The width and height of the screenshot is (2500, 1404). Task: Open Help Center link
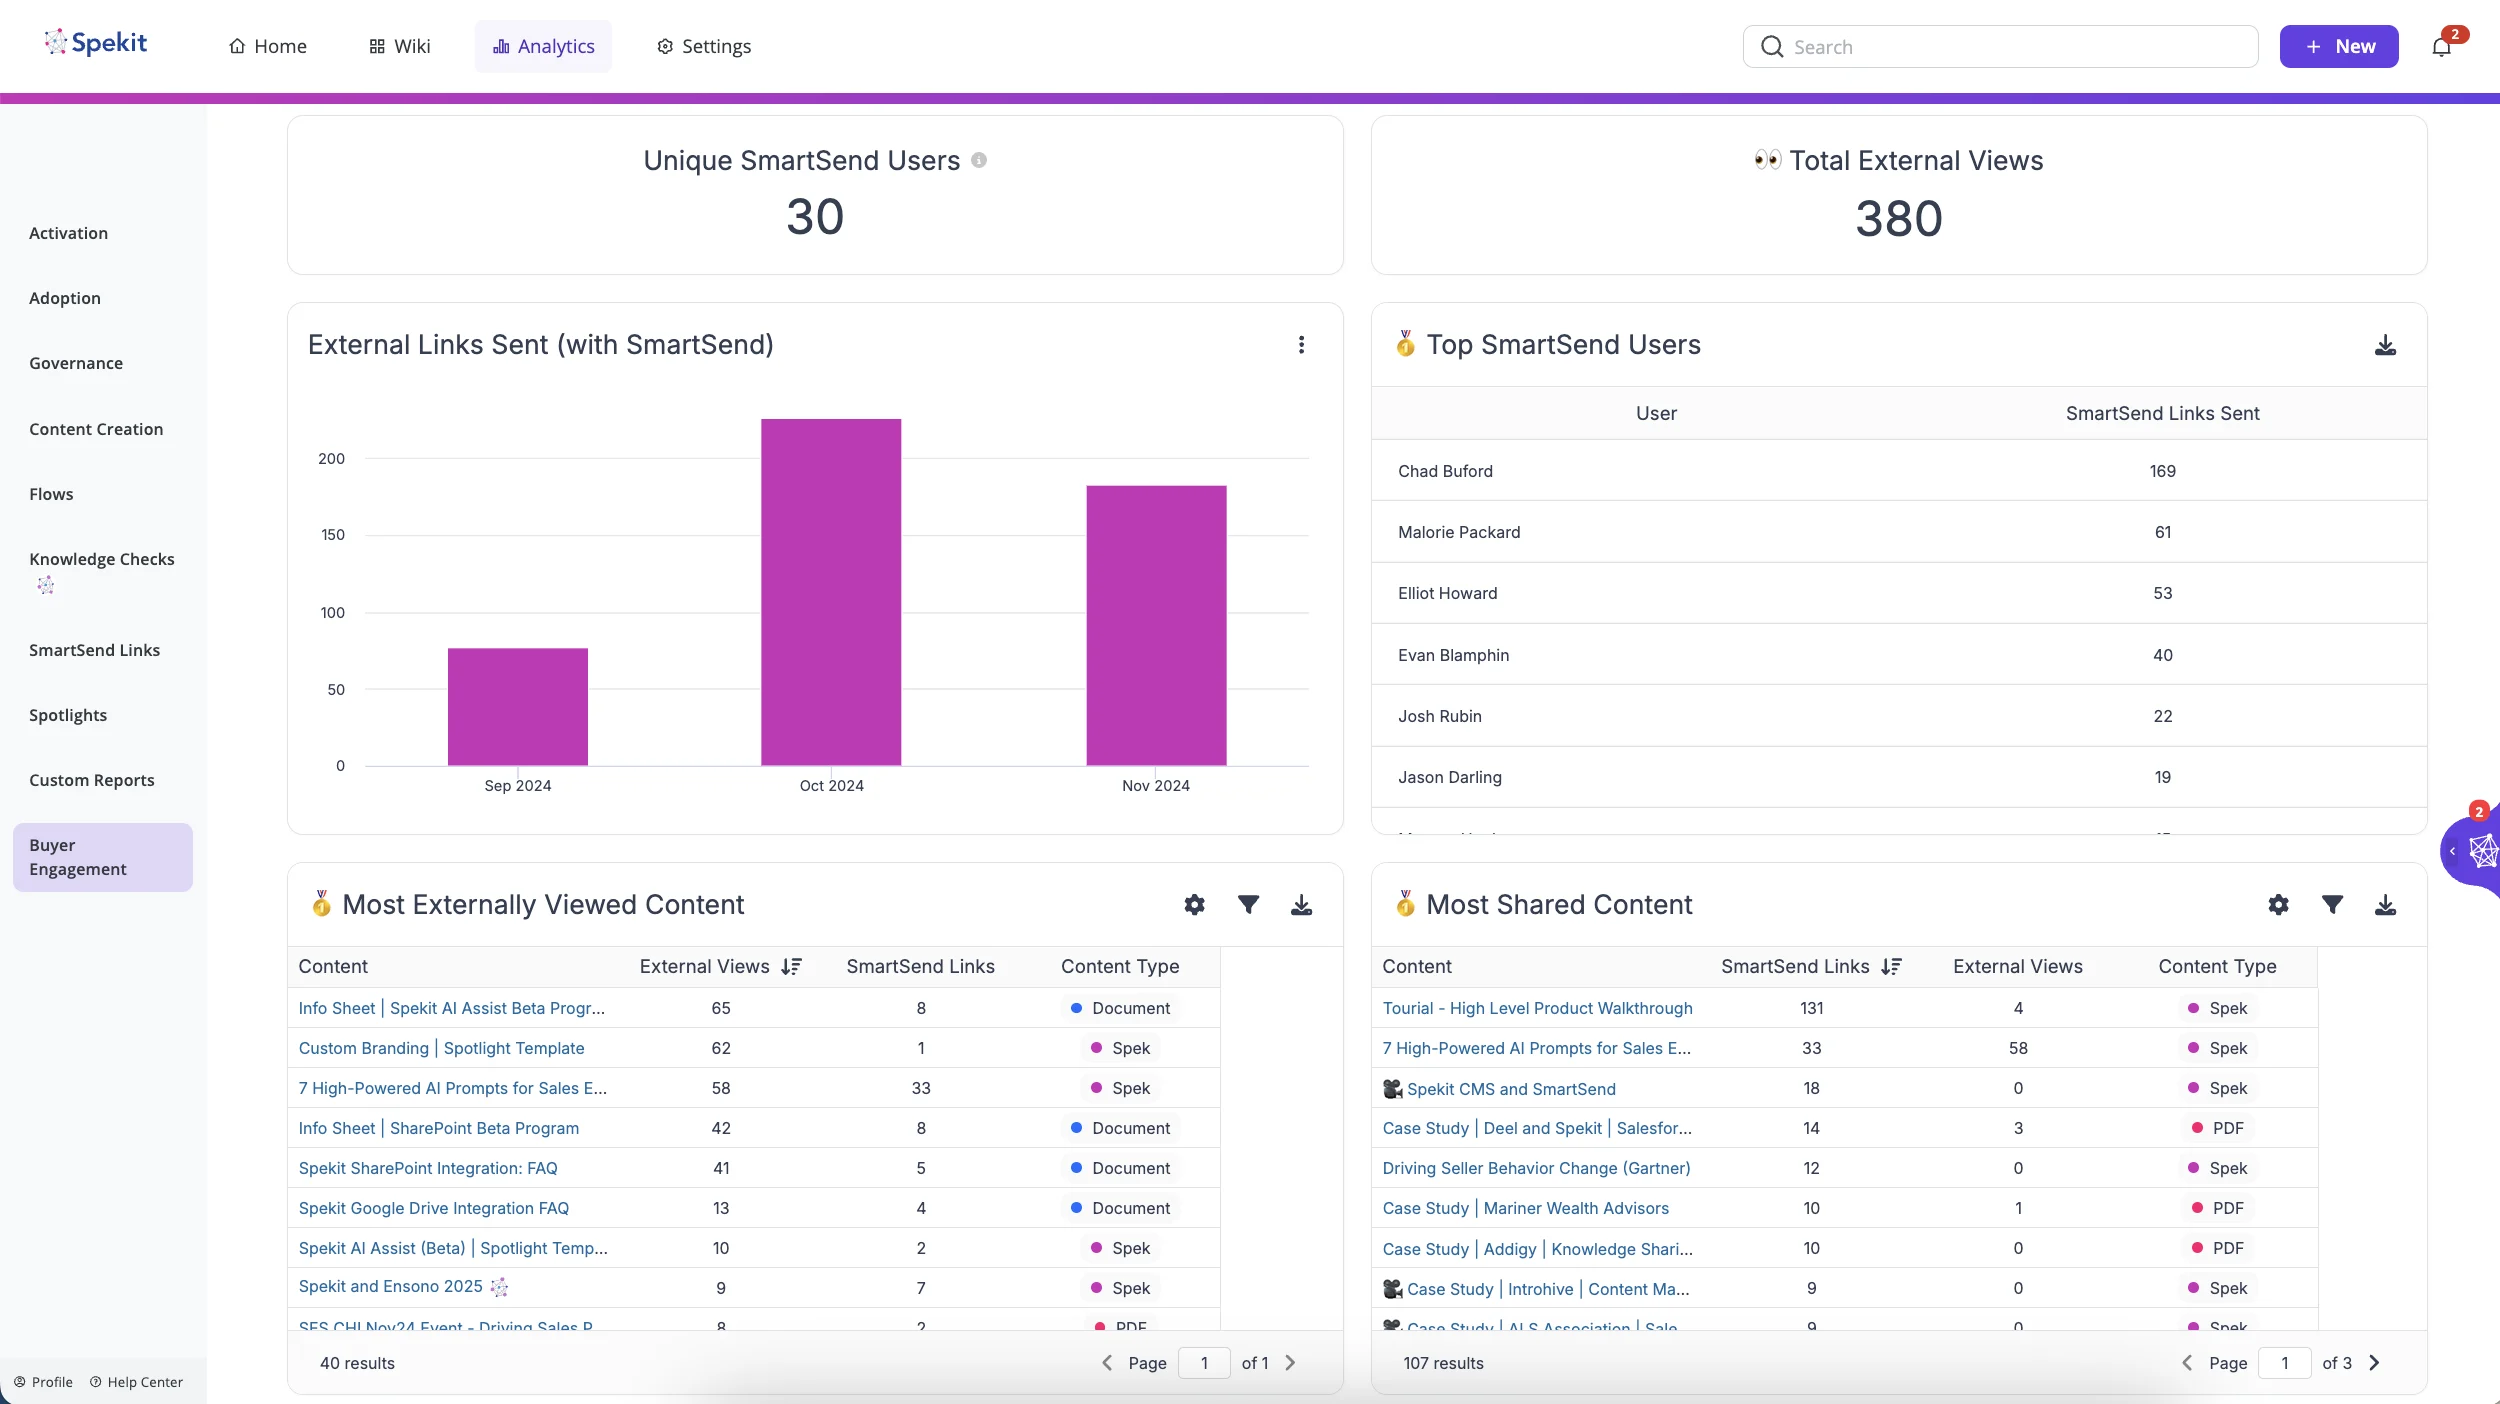(x=136, y=1382)
